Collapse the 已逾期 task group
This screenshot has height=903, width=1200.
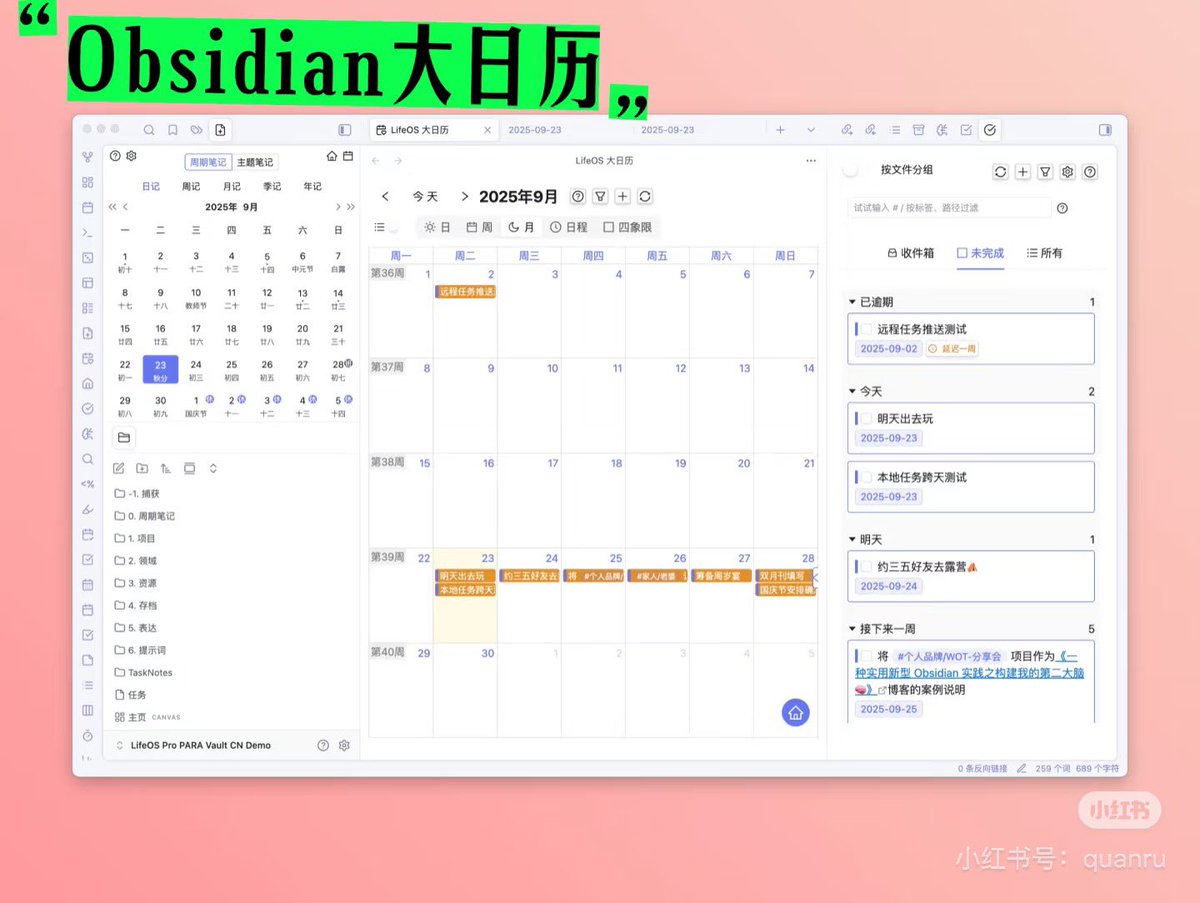click(x=852, y=302)
